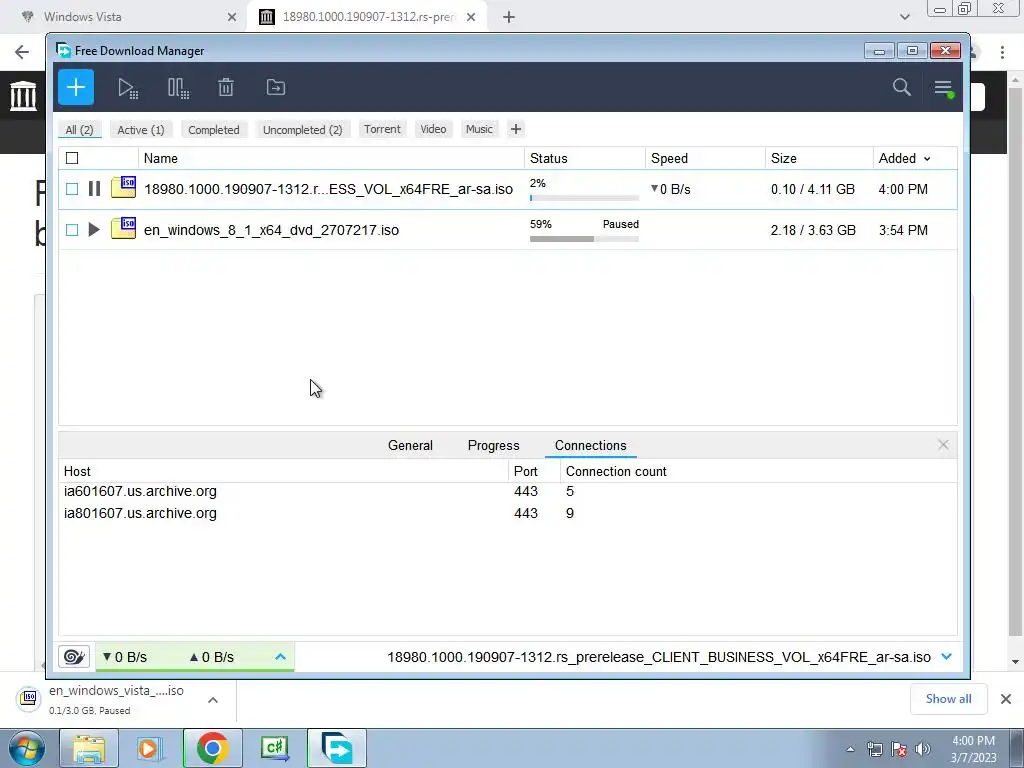Click Free Download Manager taskbar icon

pyautogui.click(x=337, y=748)
